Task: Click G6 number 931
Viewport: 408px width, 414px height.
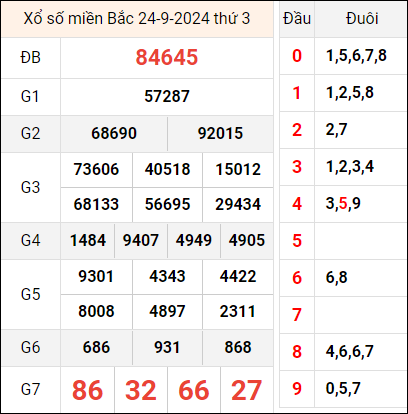Action: click(167, 347)
